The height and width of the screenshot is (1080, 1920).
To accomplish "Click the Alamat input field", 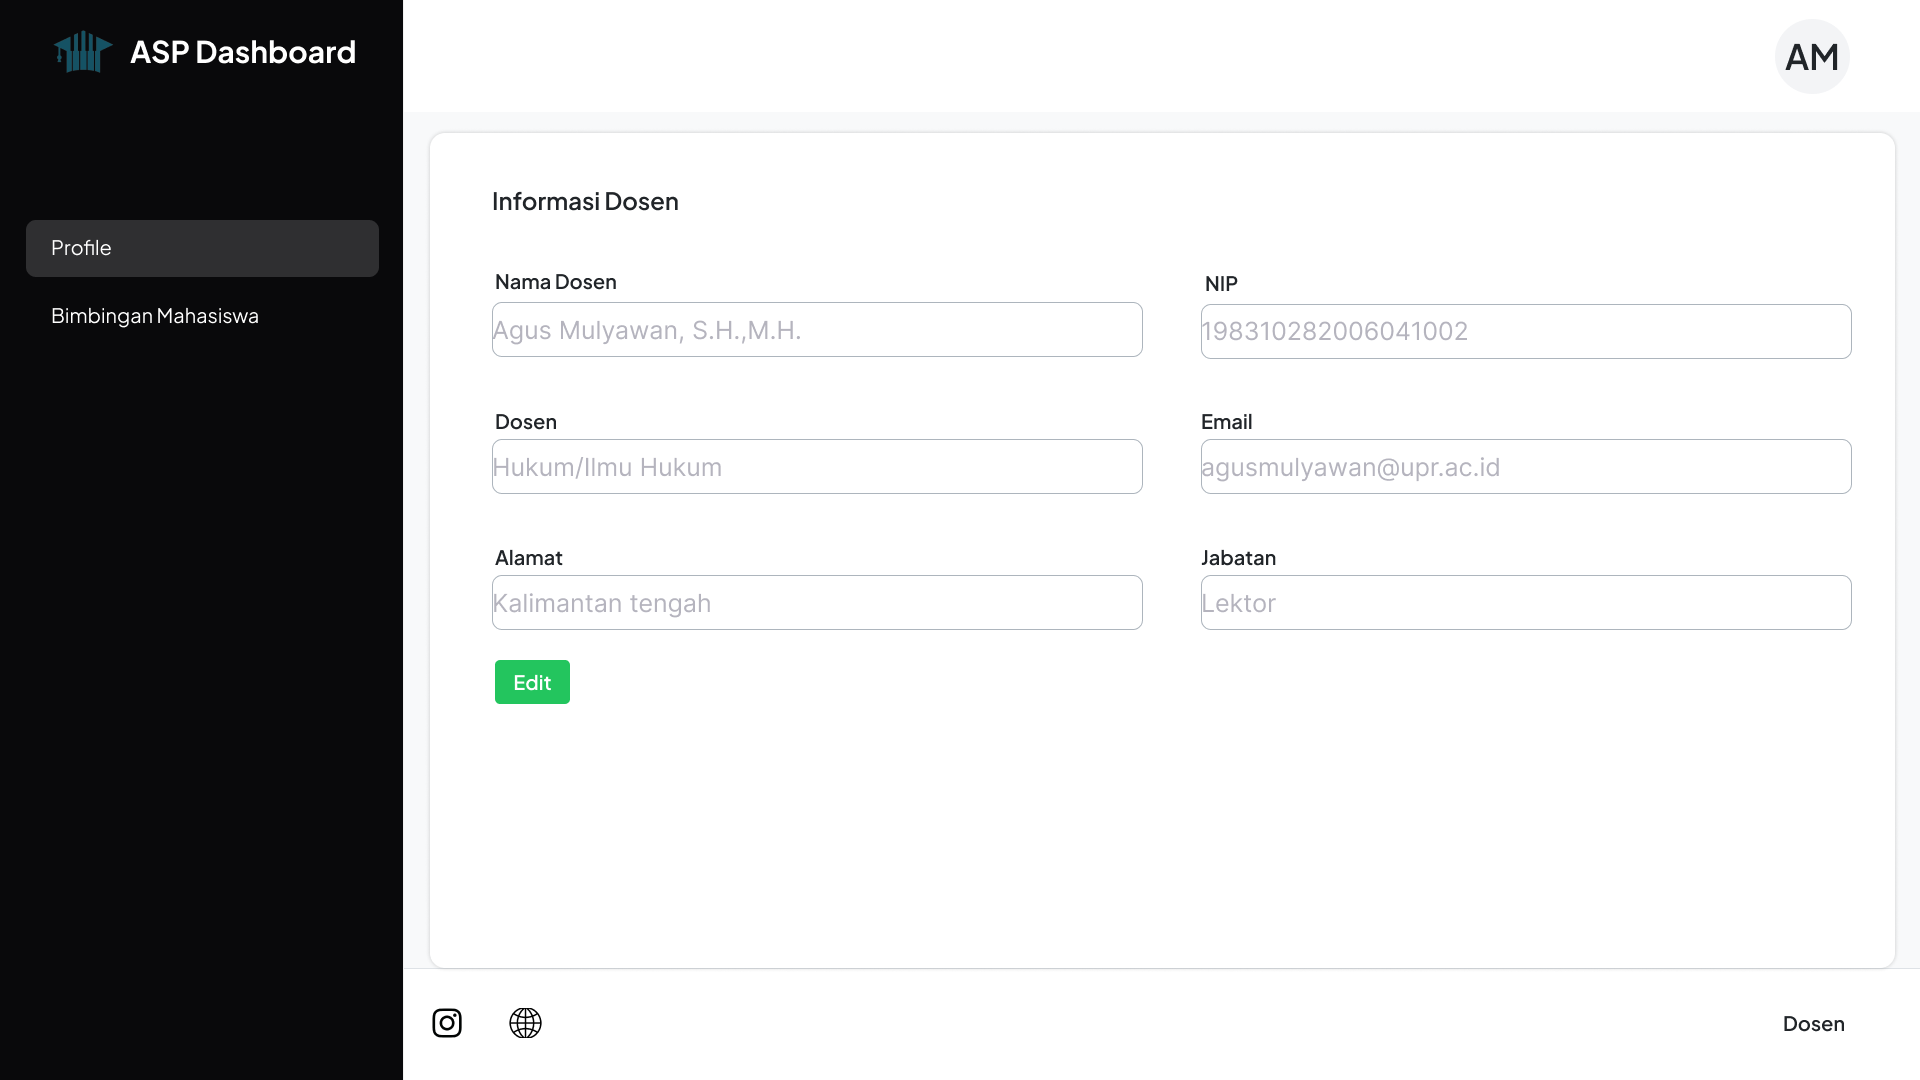I will tap(816, 603).
